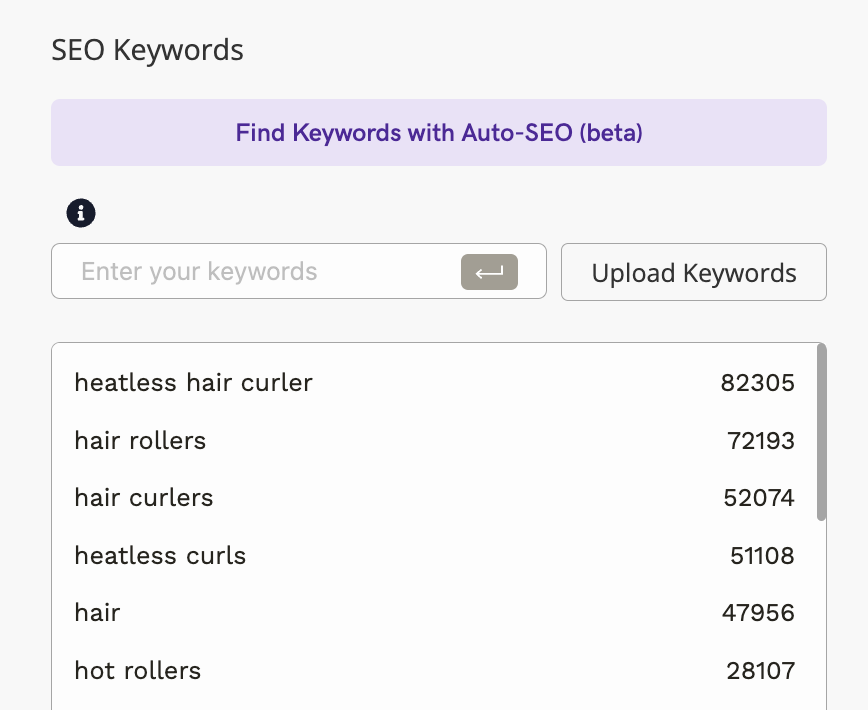
Task: Click the volume value 28107
Action: coord(760,670)
